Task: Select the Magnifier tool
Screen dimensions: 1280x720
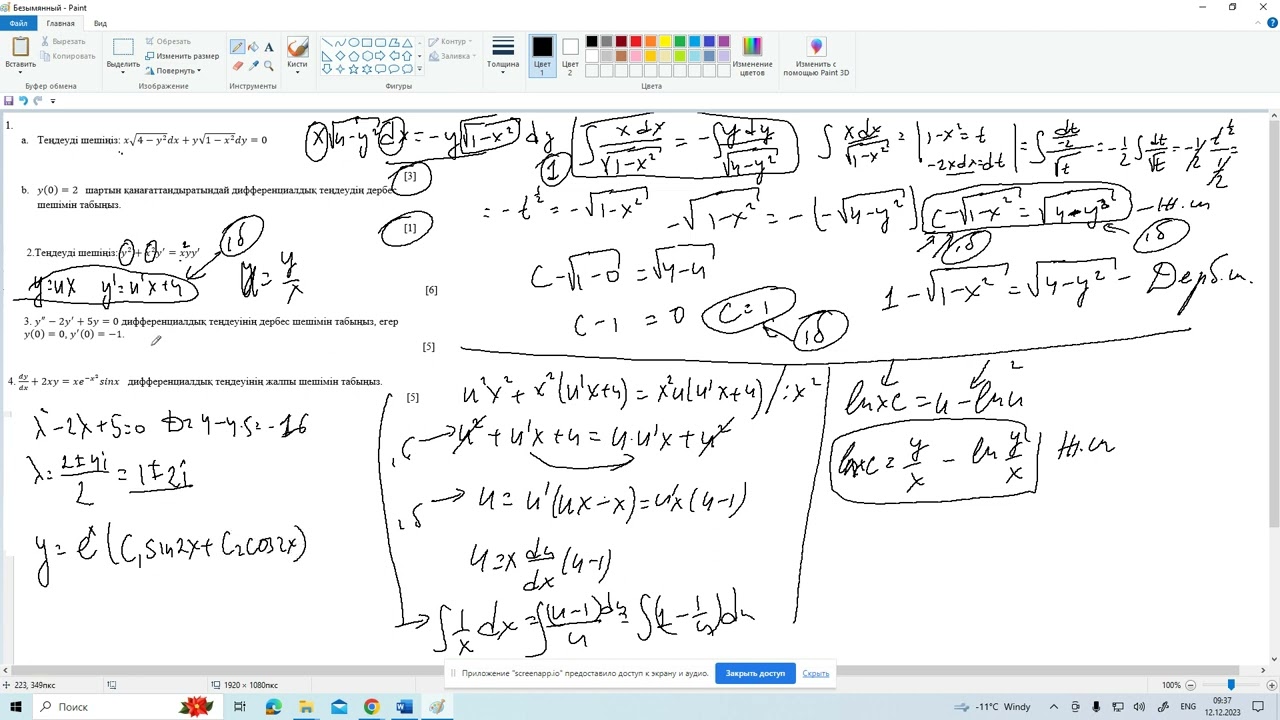Action: click(269, 65)
